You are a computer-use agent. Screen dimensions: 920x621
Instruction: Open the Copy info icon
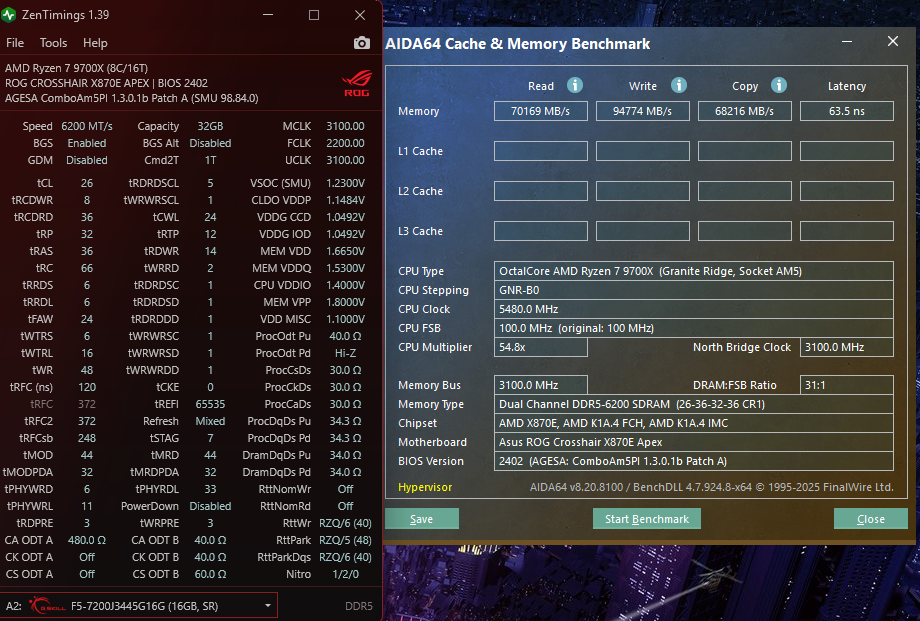click(x=779, y=85)
